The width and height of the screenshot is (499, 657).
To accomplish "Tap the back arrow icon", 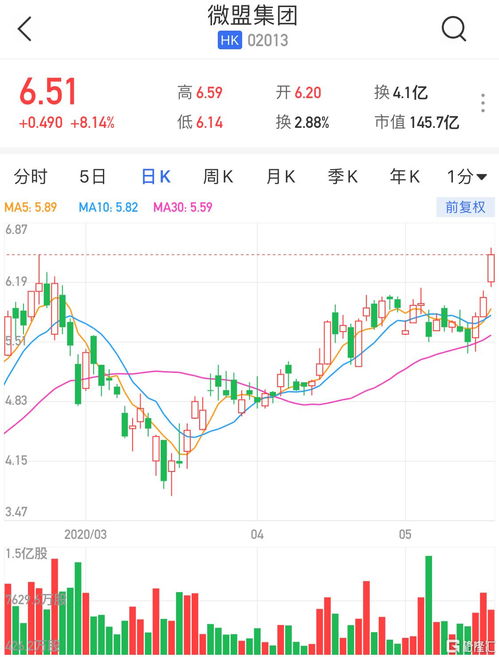I will click(25, 29).
